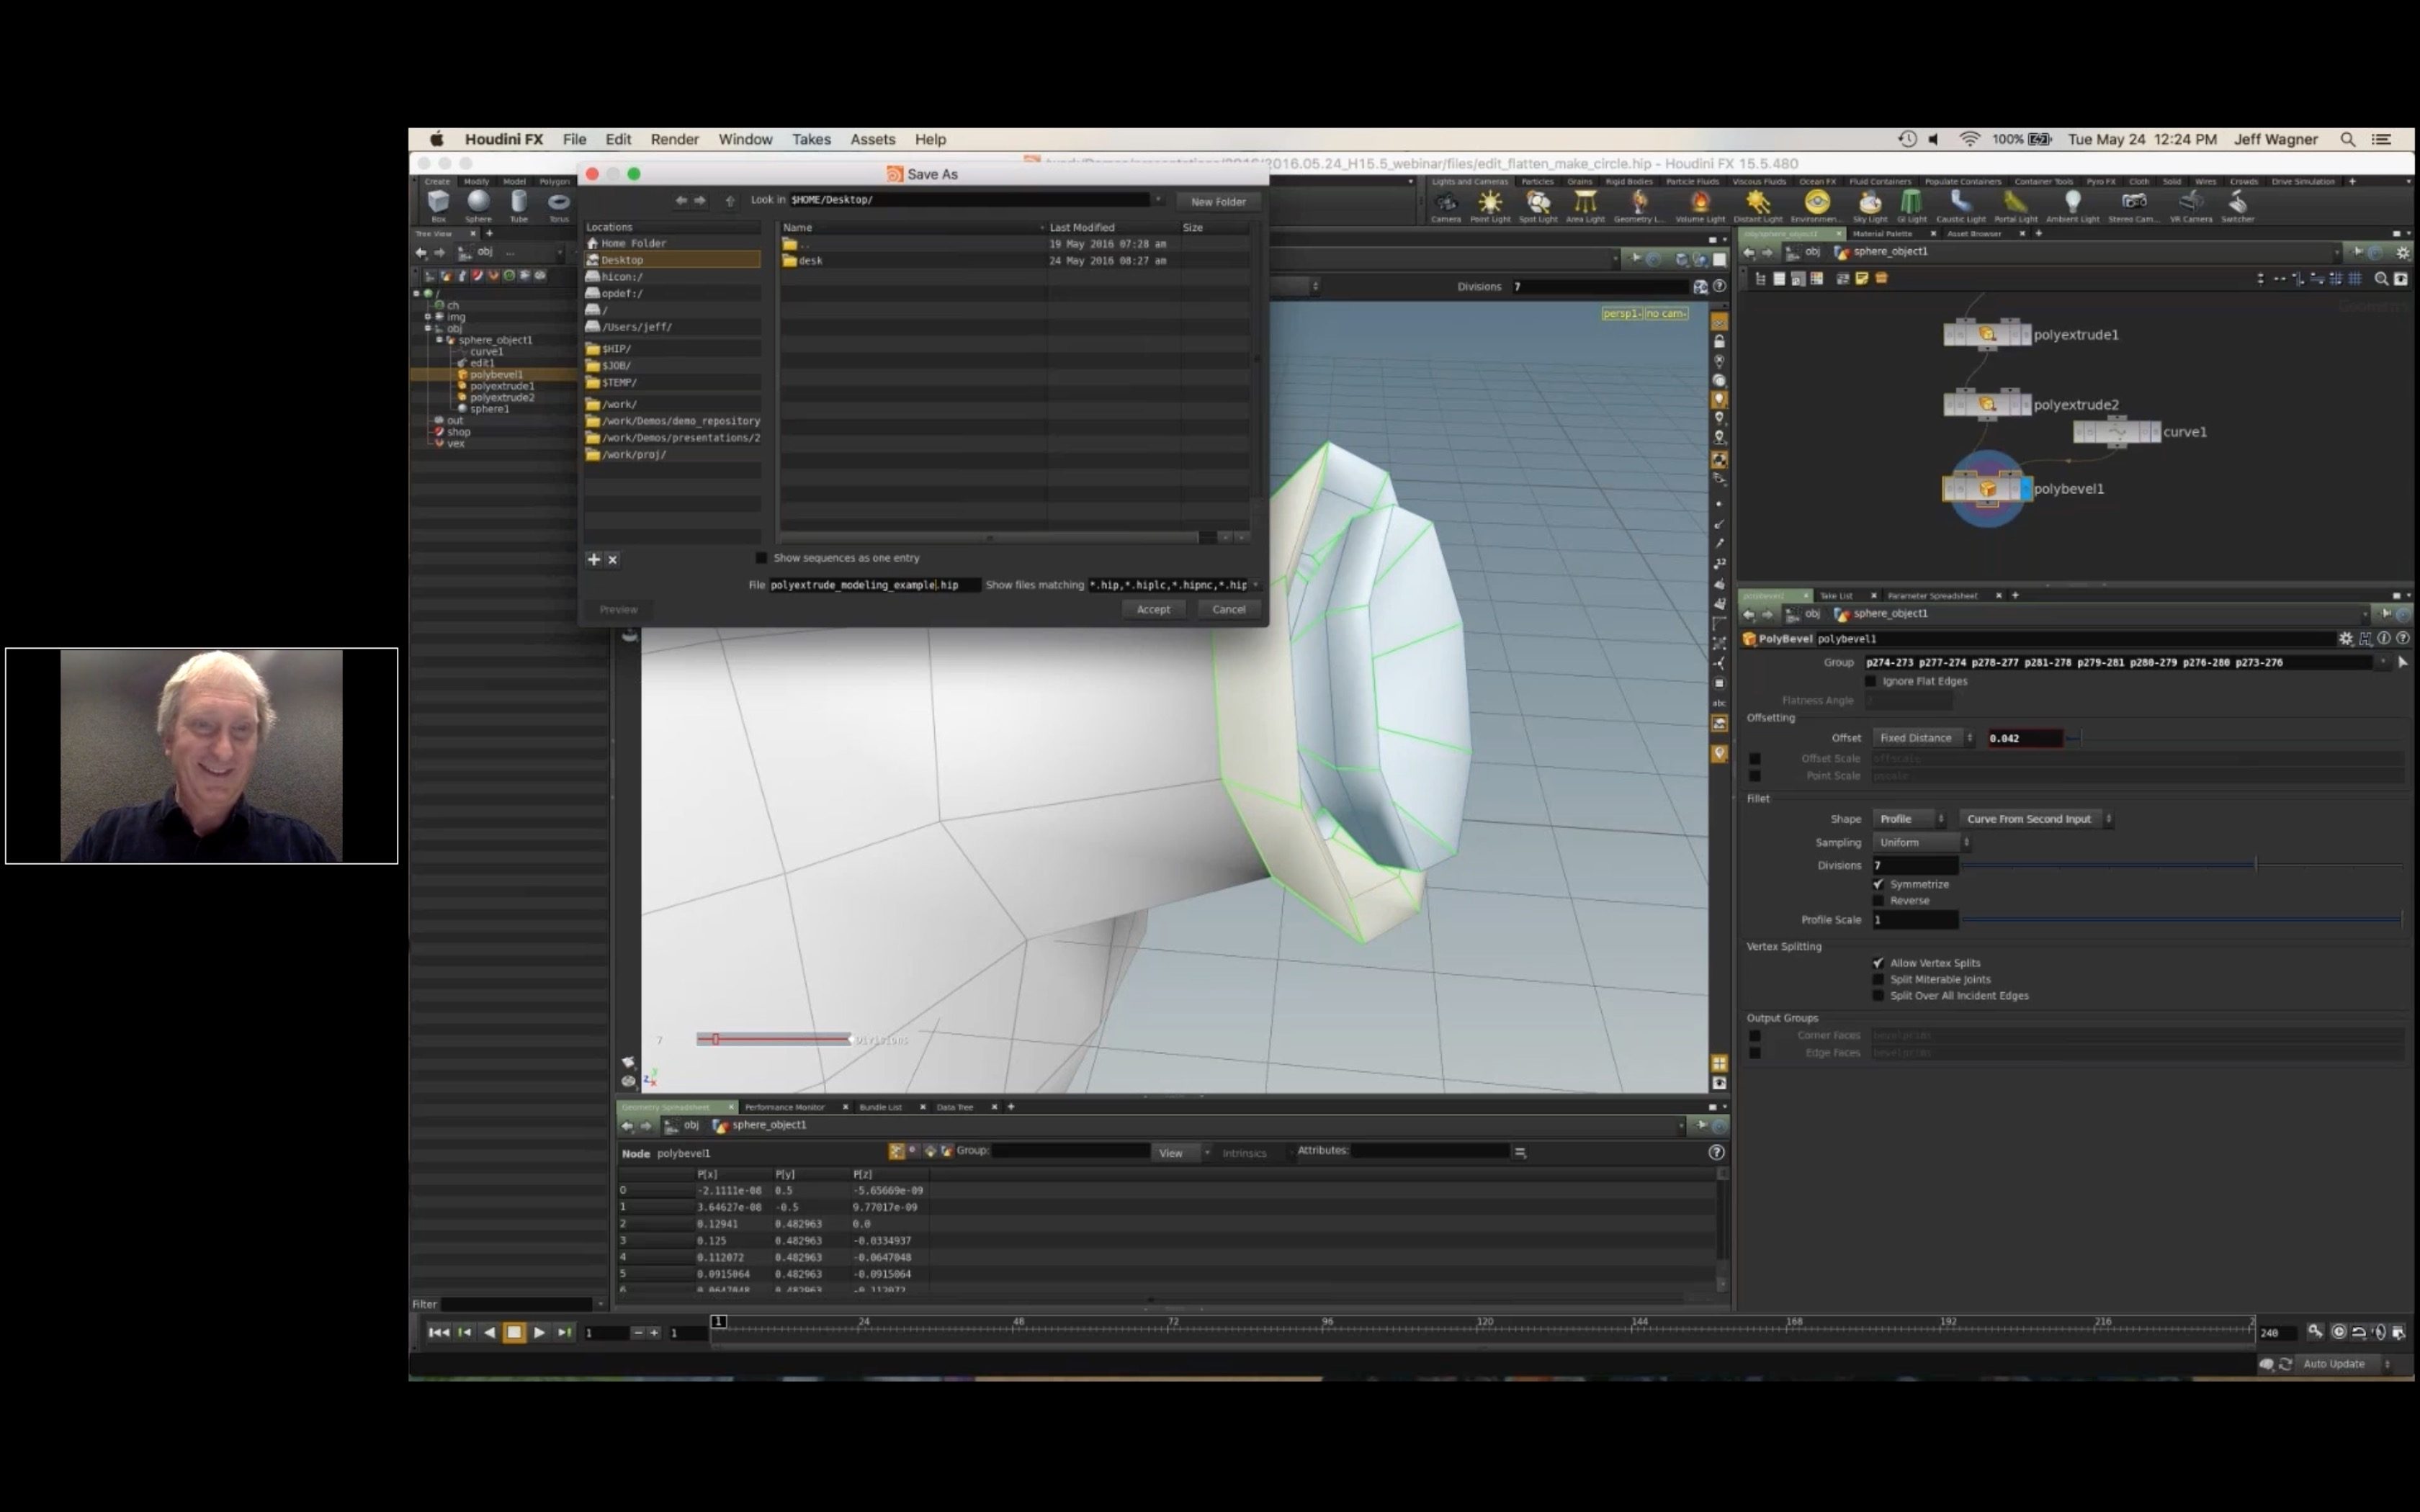
Task: Select the Tube shelf tool
Action: [518, 205]
